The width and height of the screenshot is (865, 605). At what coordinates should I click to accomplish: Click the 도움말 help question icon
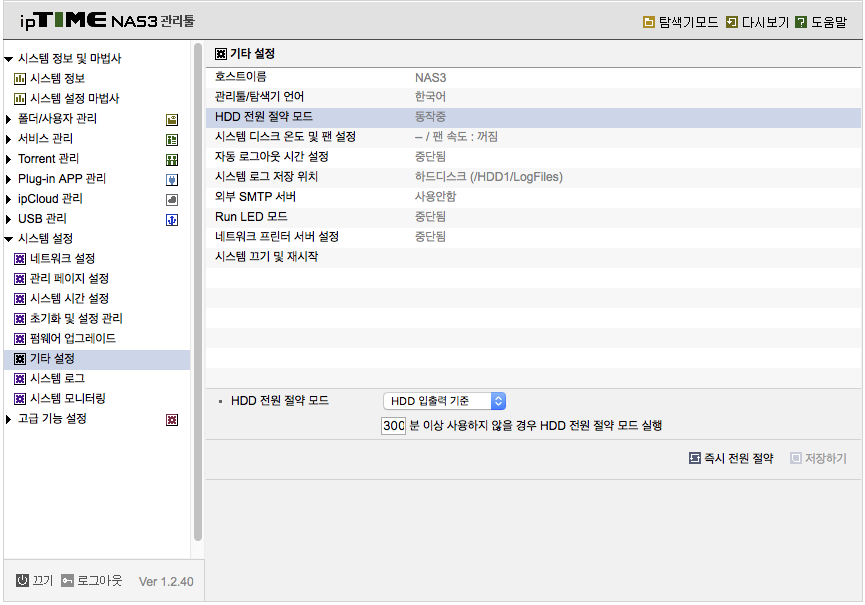pos(801,22)
